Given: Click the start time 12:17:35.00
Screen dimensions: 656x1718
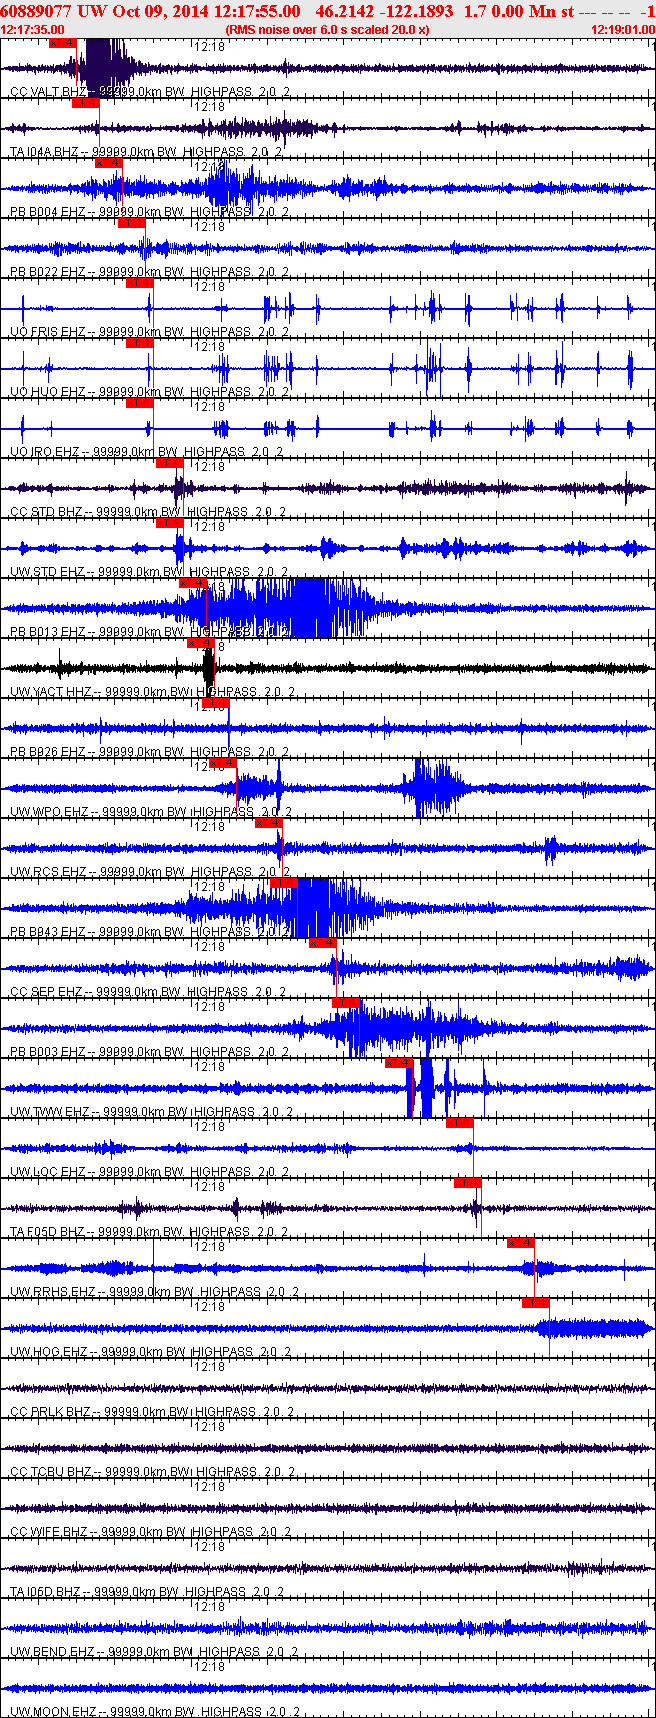Looking at the screenshot, I should pos(33,30).
